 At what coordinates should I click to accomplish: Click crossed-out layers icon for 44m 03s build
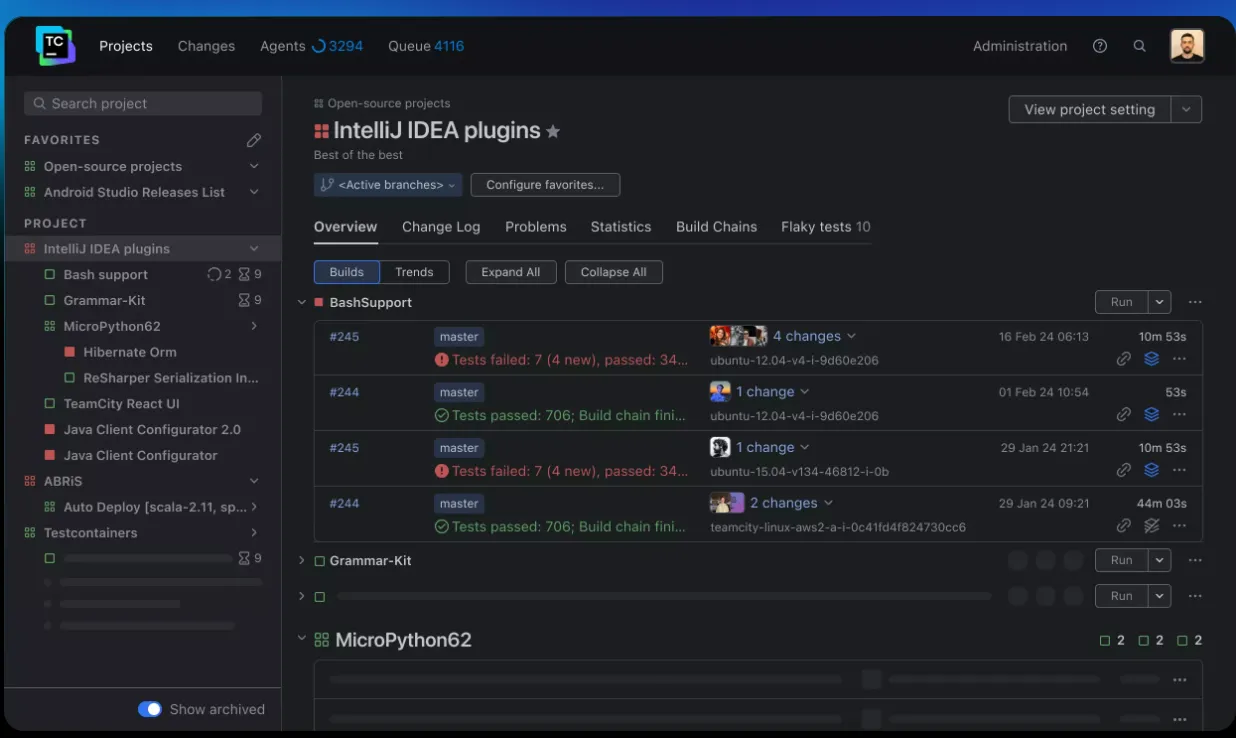1152,525
